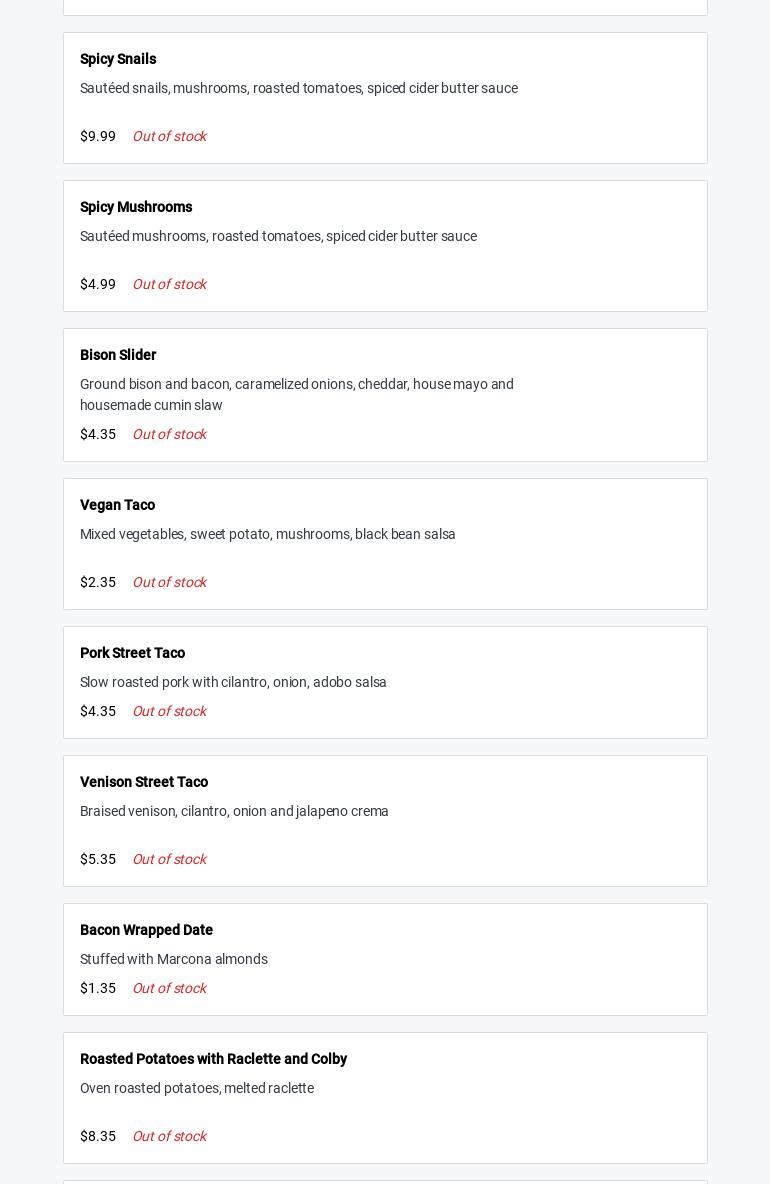Click the $9.99 price for Spicy Snails

point(98,136)
